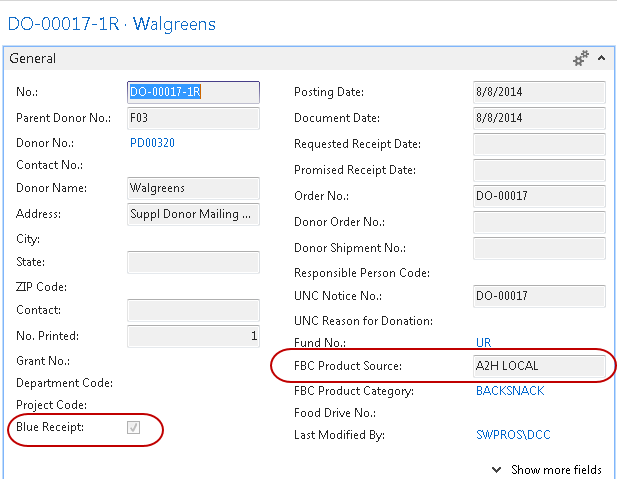Select the FBC Product Source field
The image size is (617, 479).
click(x=539, y=366)
